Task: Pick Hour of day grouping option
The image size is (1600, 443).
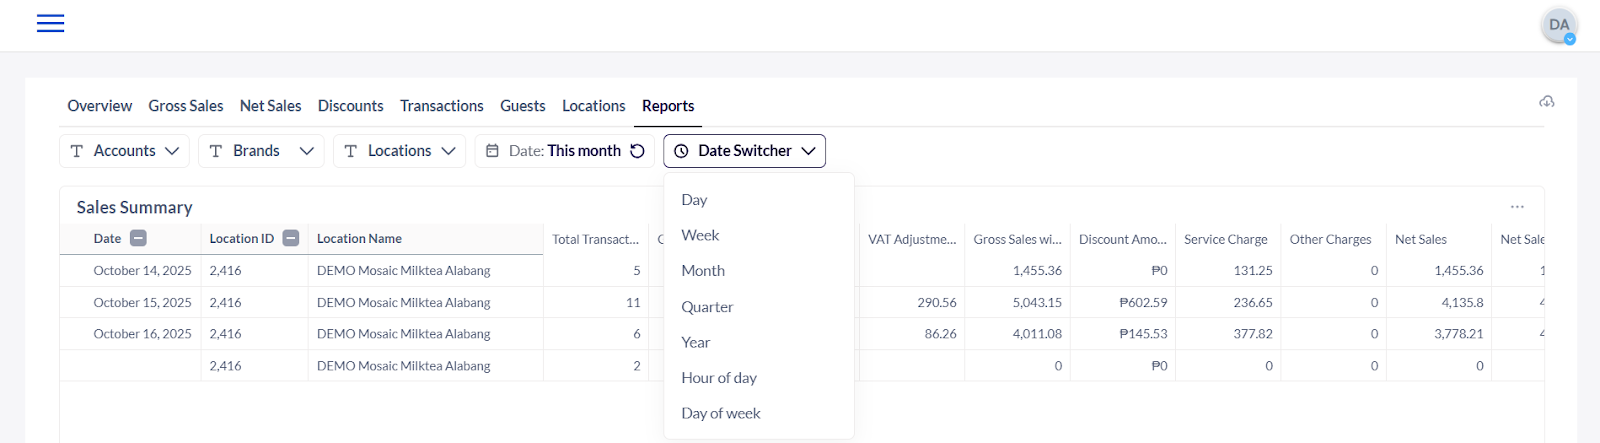Action: [718, 378]
